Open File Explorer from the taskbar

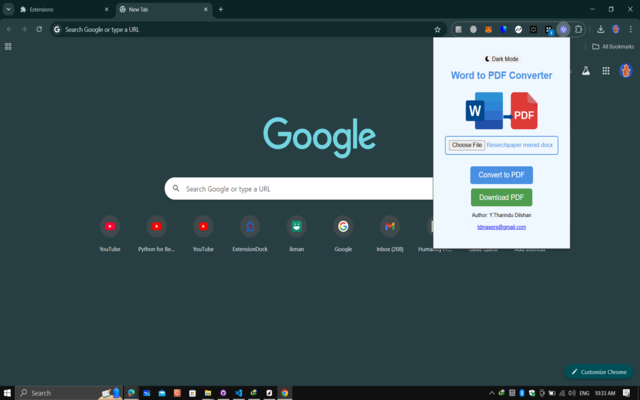coord(208,393)
